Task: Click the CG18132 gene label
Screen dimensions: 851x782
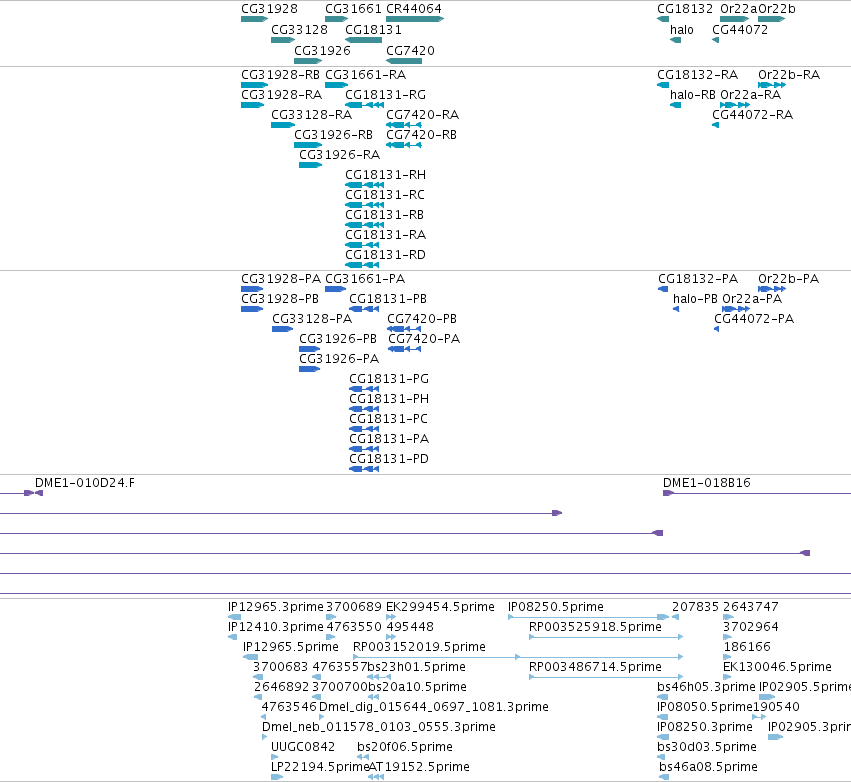Action: tap(685, 9)
